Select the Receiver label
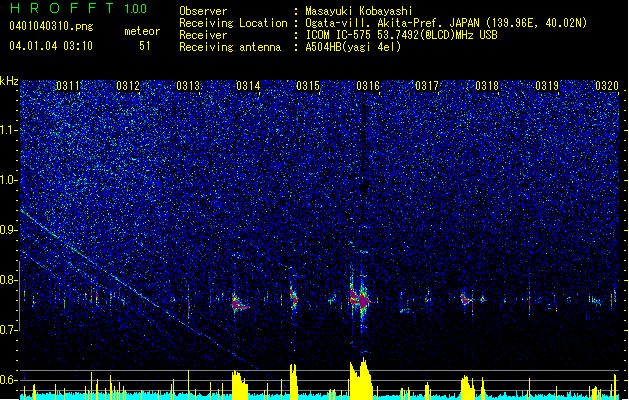Image resolution: width=629 pixels, height=400 pixels. coord(203,35)
